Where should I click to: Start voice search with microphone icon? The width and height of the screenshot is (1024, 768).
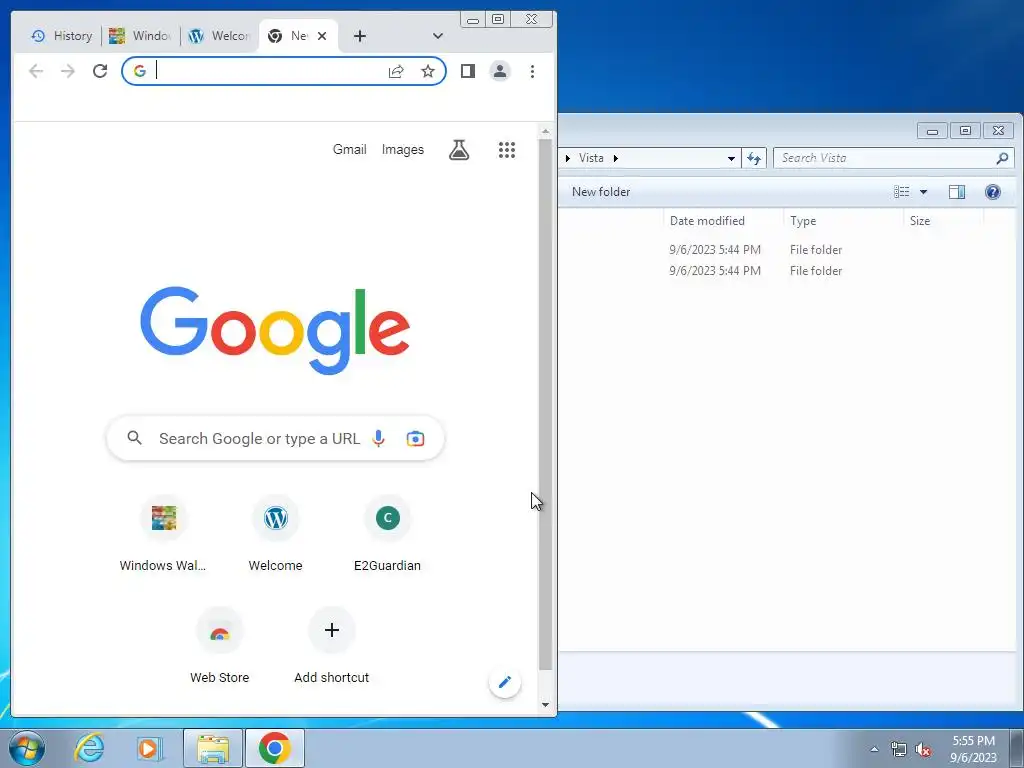[378, 438]
